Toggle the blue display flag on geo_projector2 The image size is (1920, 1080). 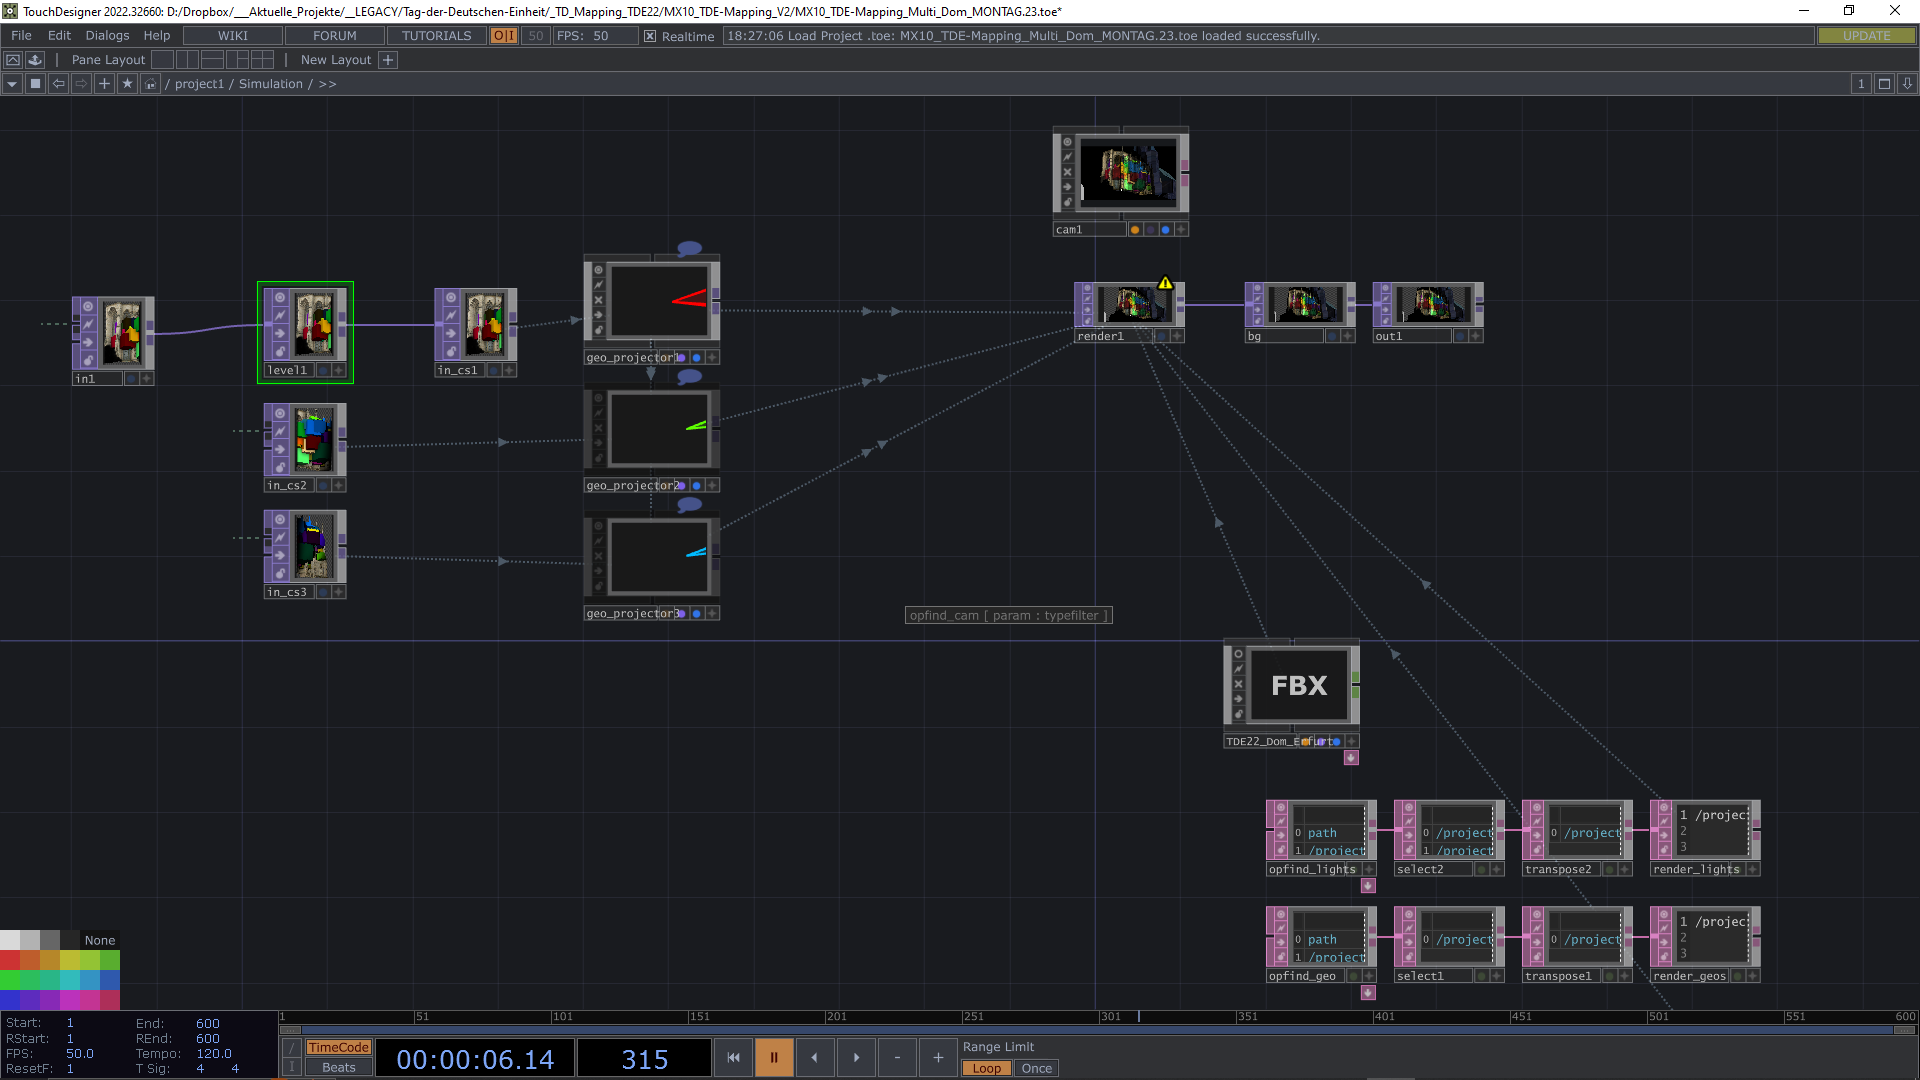coord(696,486)
